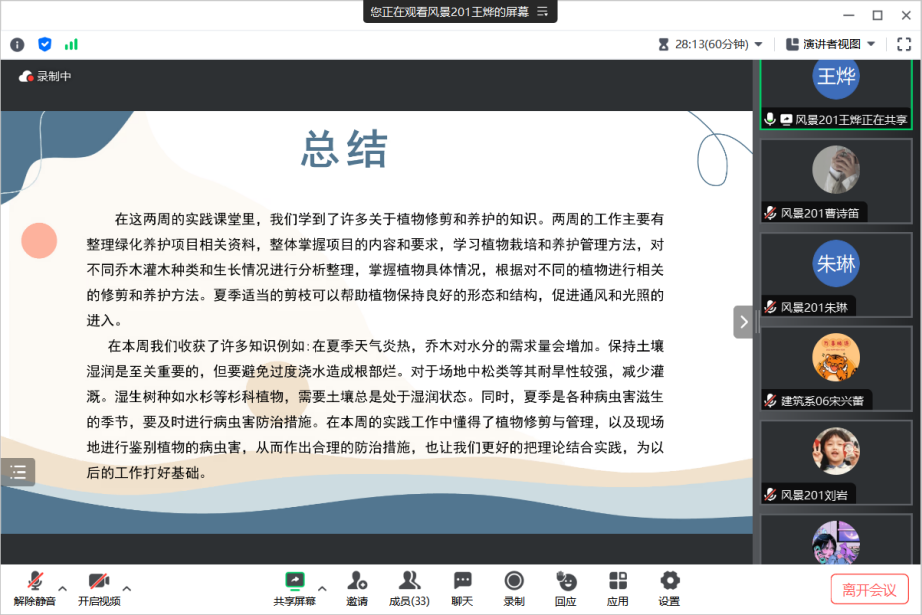
Task: Open 设置 settings
Action: [x=669, y=588]
